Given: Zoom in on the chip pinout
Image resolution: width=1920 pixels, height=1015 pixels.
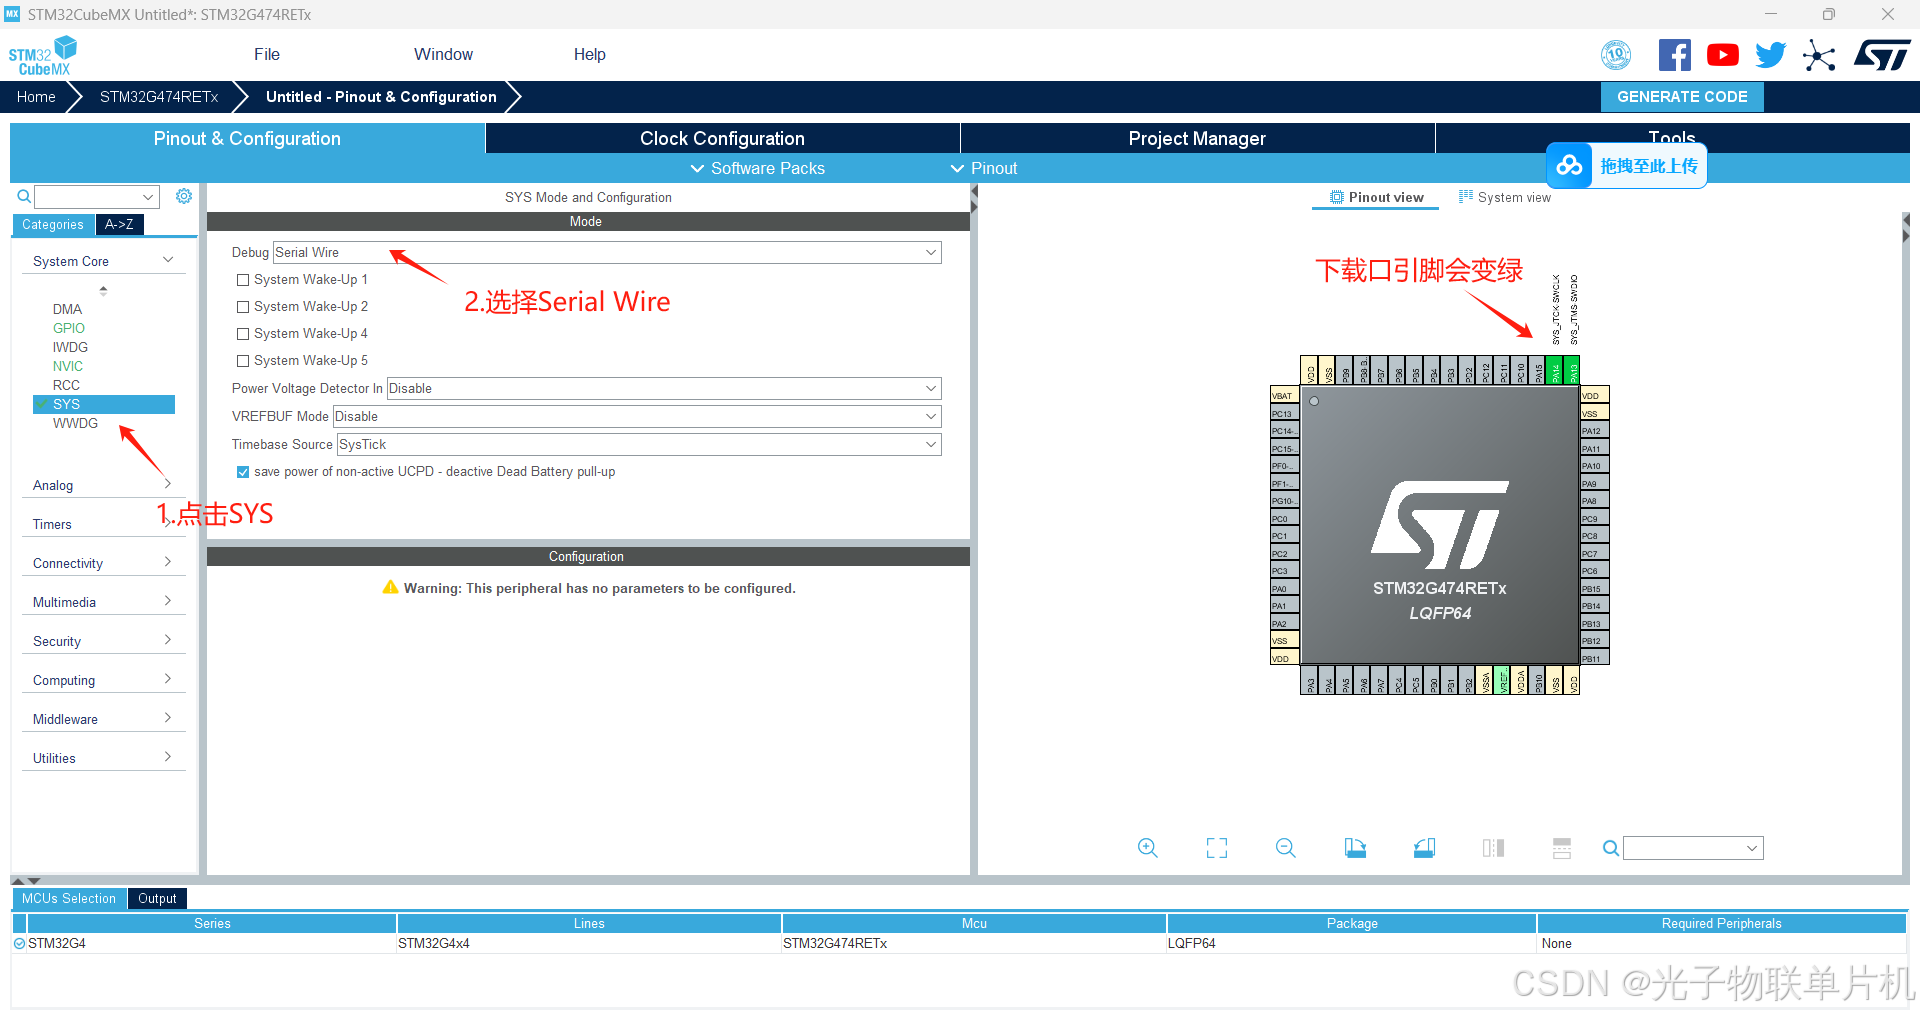Looking at the screenshot, I should click(1148, 848).
